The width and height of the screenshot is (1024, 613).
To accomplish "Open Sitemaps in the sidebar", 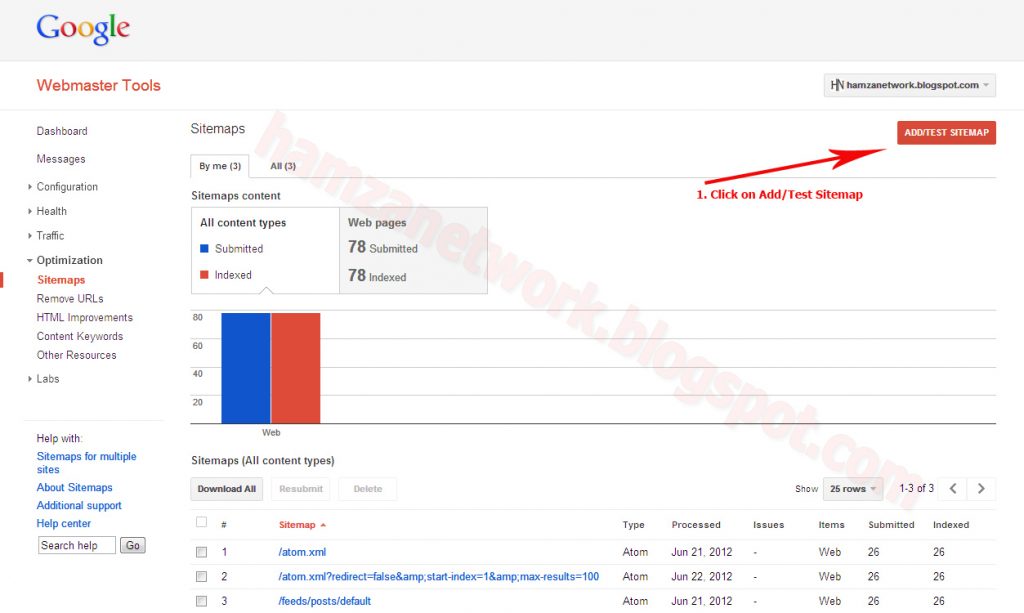I will tap(61, 280).
